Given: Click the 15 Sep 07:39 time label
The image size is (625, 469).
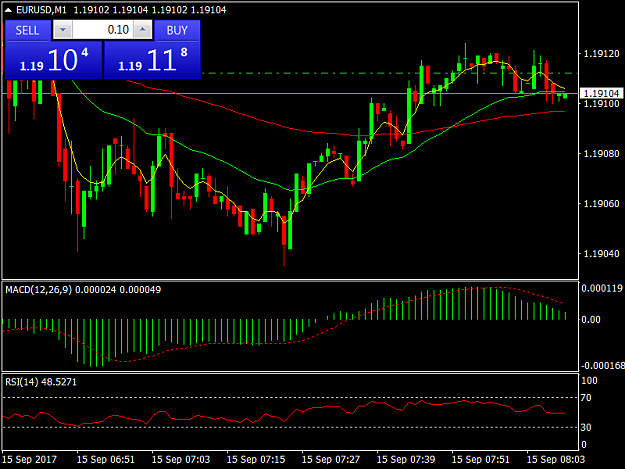Looking at the screenshot, I should pyautogui.click(x=406, y=459).
